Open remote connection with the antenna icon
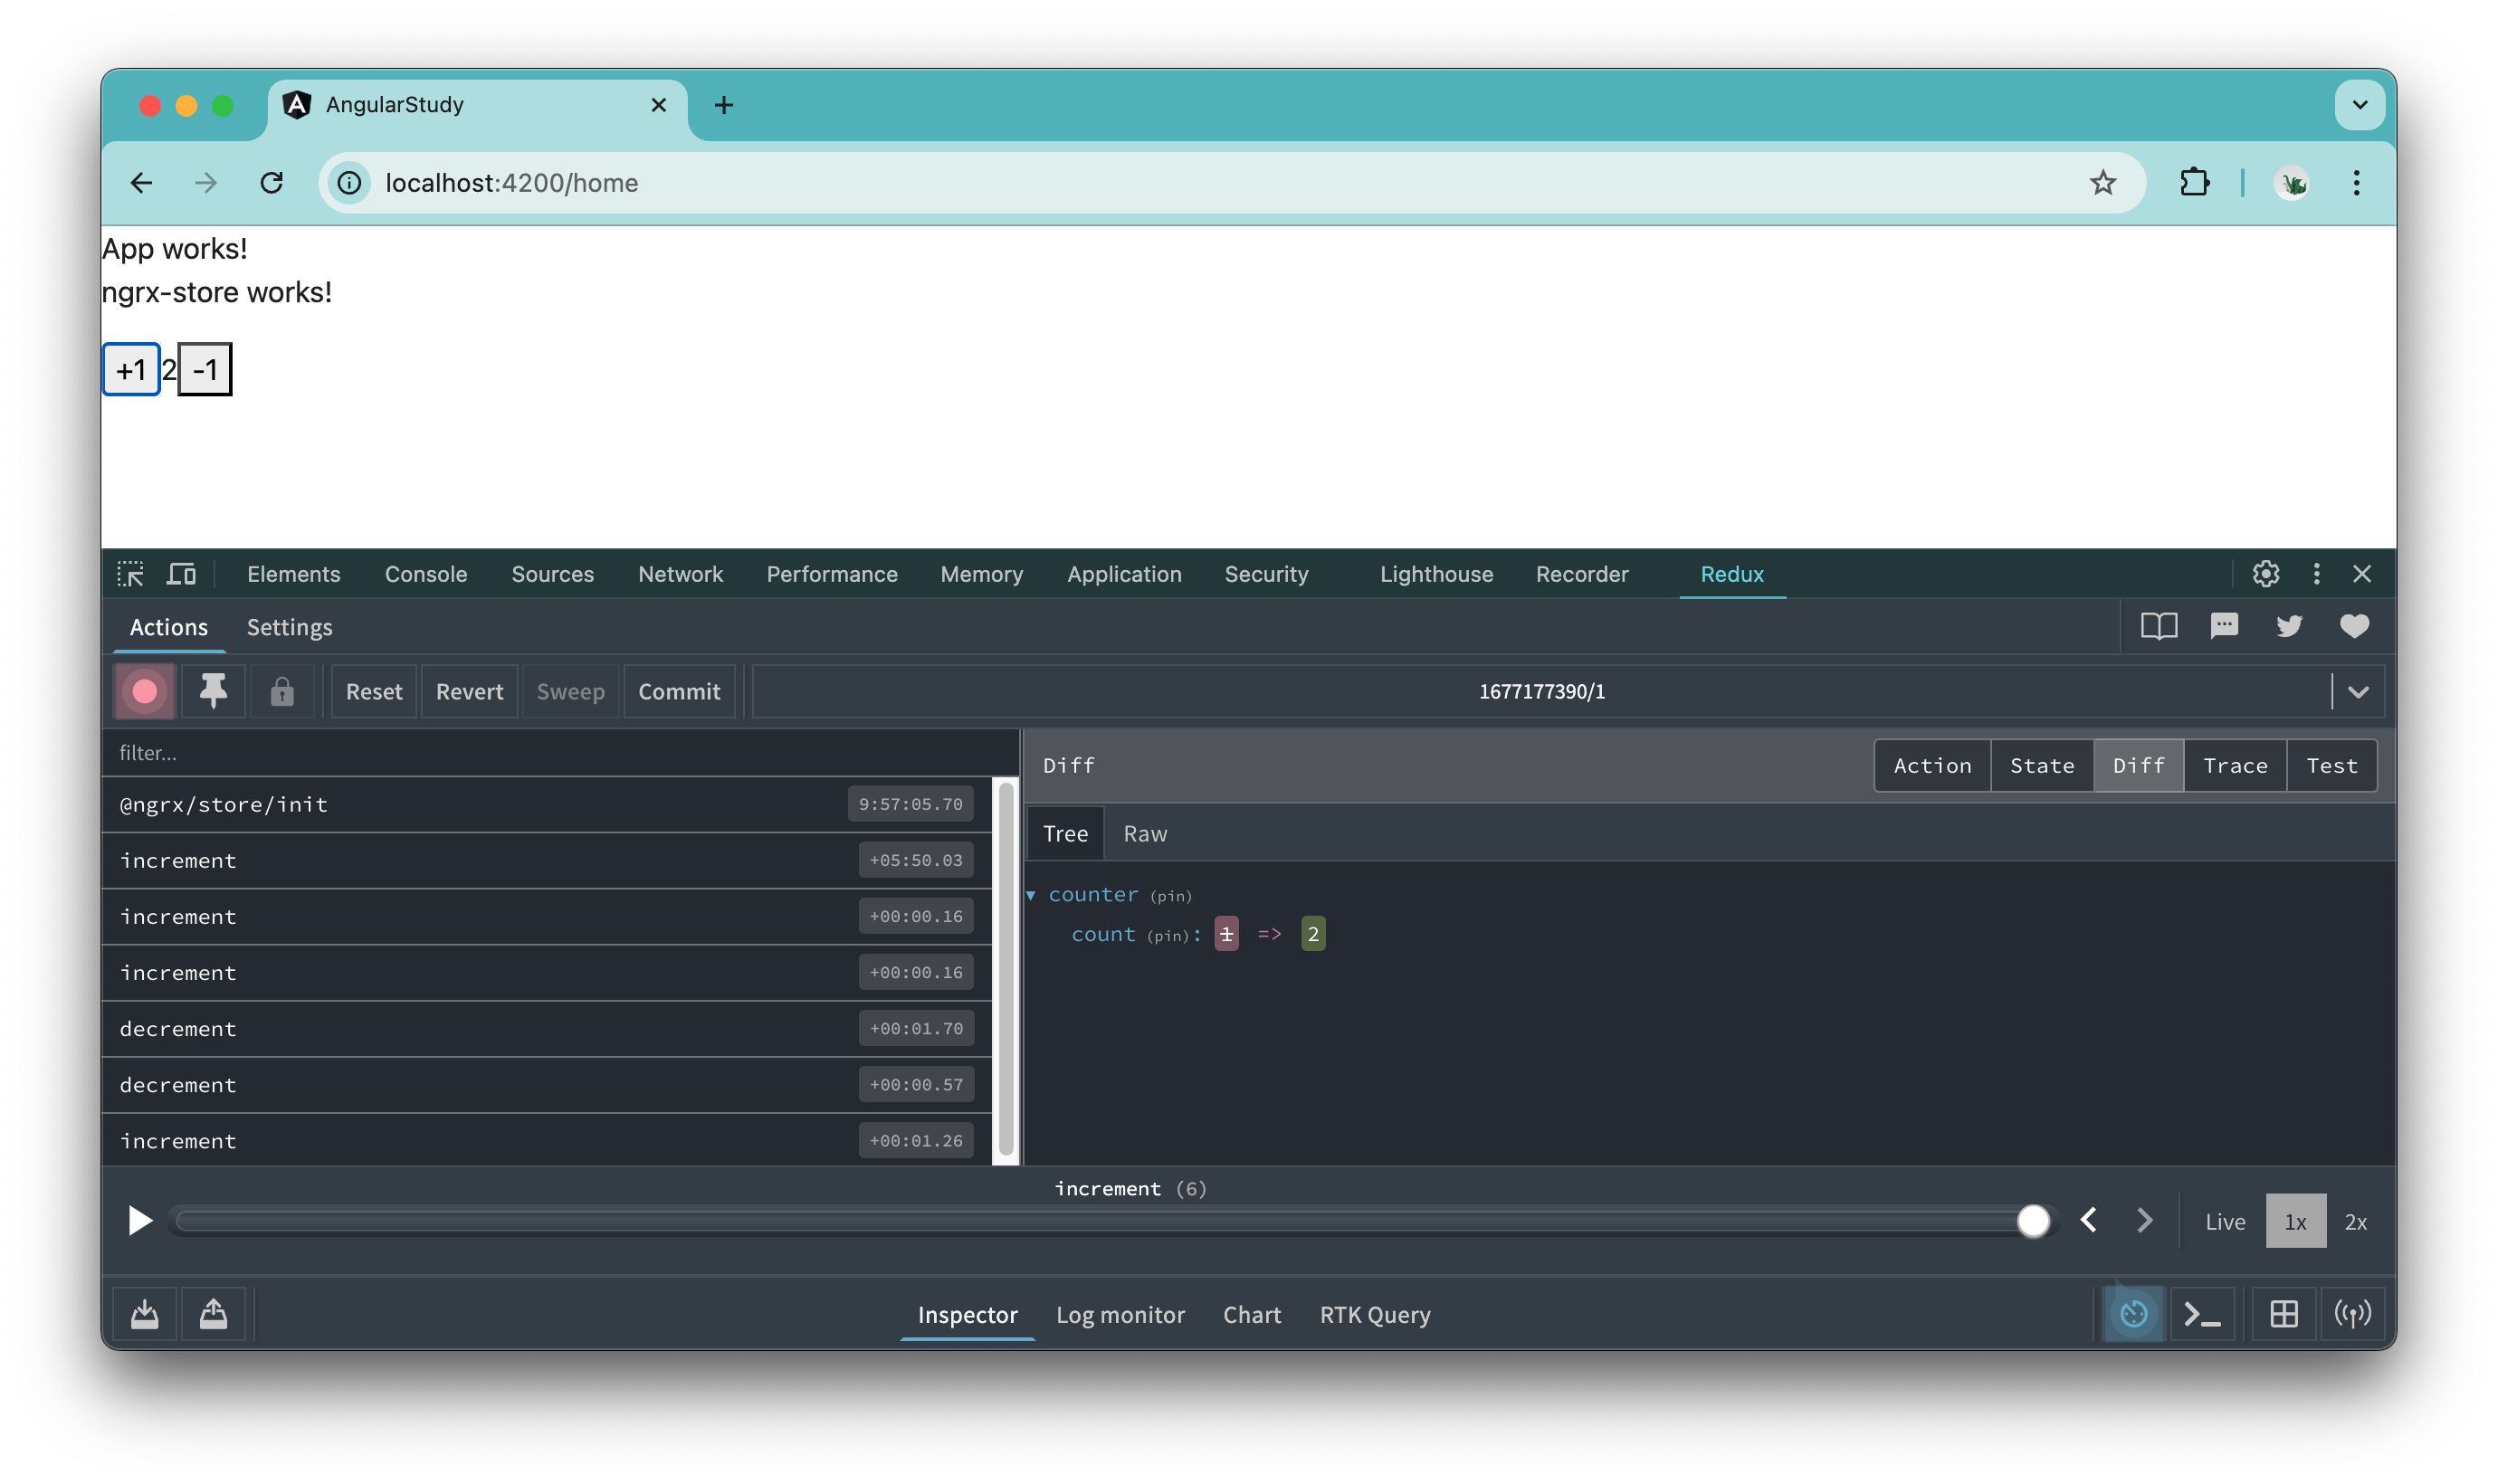Screen dimensions: 2498x1484 click(2354, 1314)
